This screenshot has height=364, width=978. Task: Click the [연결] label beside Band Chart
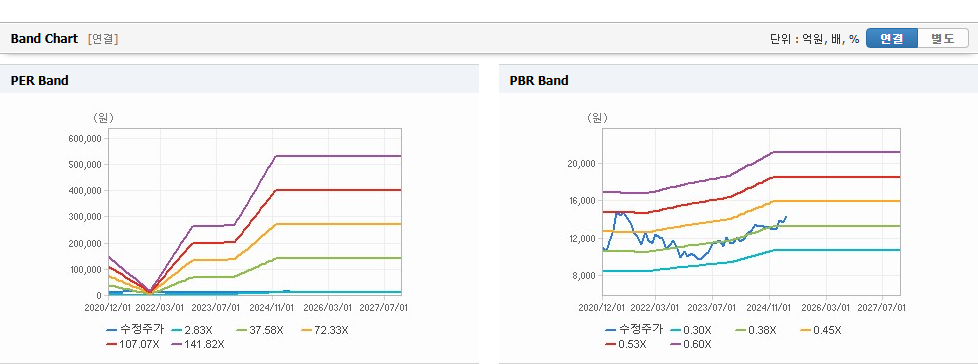103,39
